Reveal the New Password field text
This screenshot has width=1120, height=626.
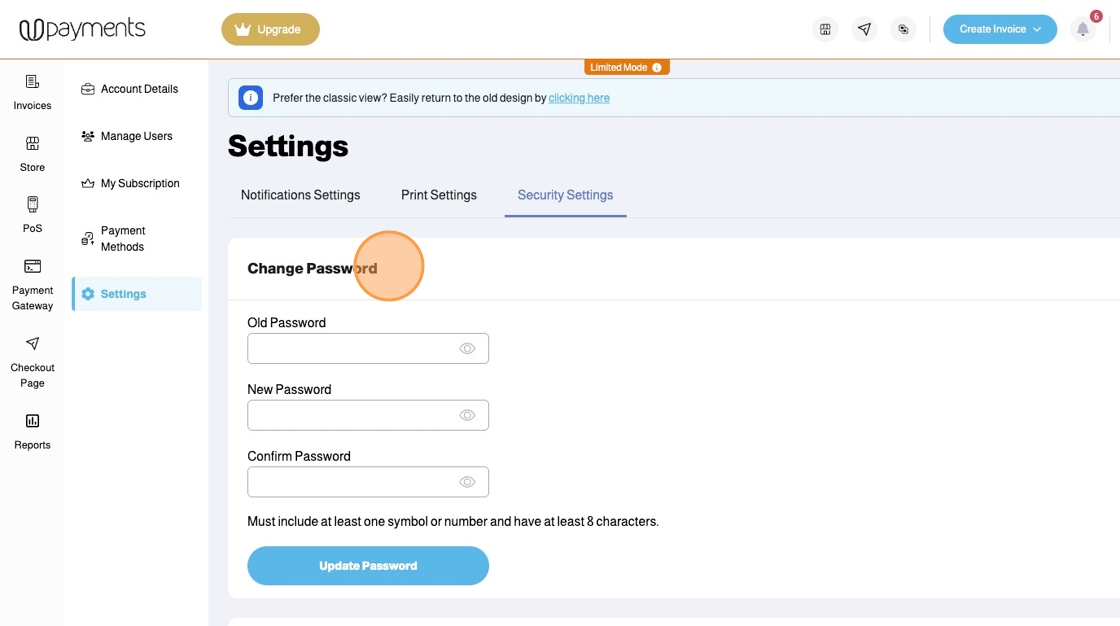(x=467, y=415)
